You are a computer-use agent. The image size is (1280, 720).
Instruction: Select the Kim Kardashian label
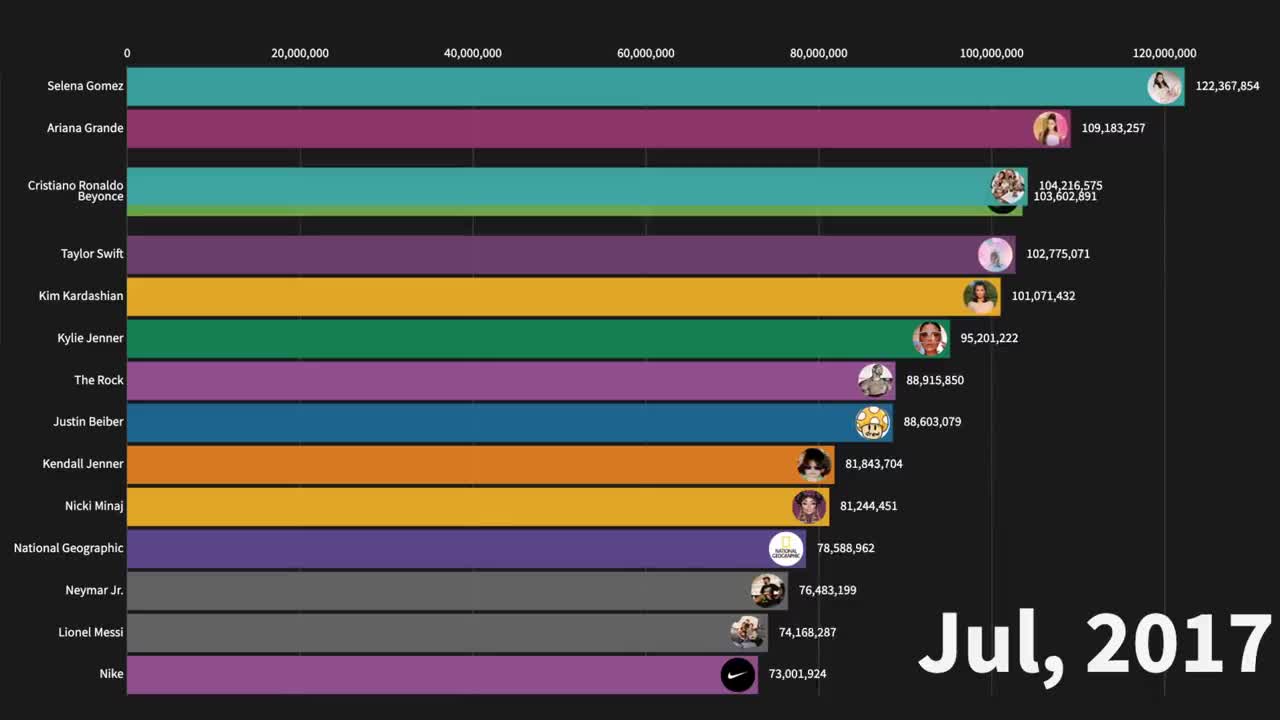click(x=81, y=296)
